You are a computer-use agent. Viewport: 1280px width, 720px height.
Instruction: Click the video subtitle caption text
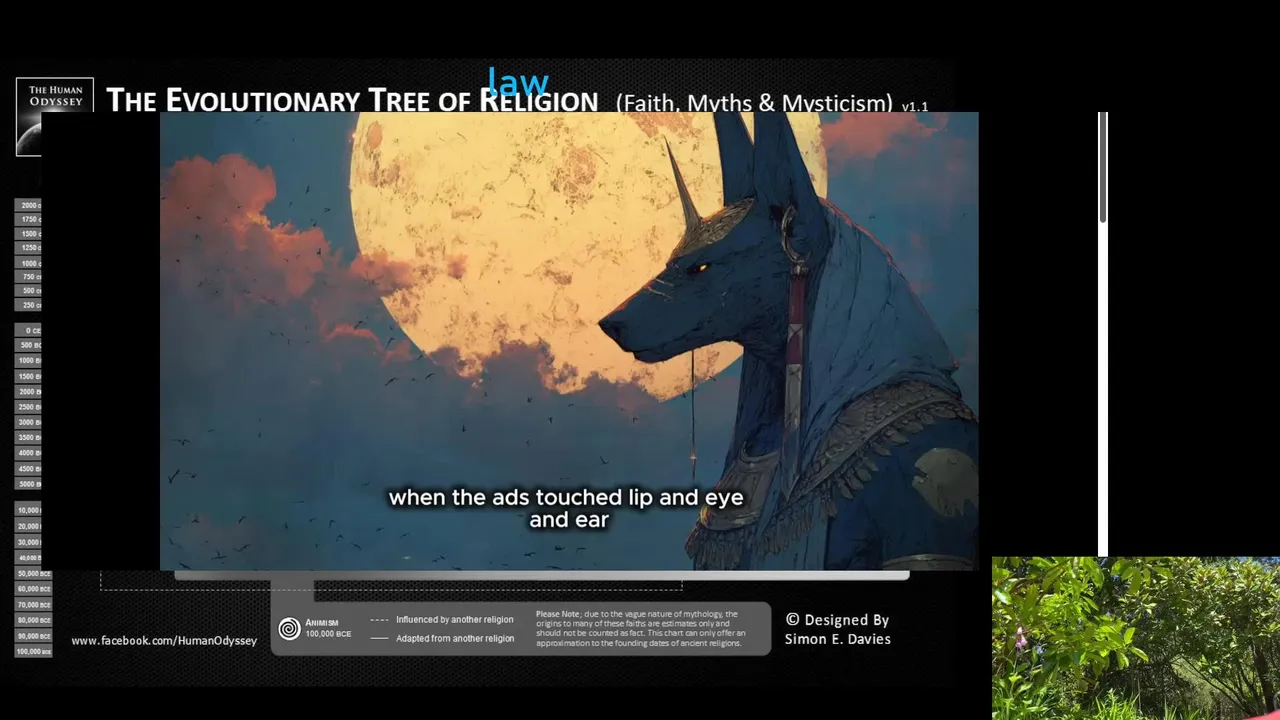[x=566, y=508]
